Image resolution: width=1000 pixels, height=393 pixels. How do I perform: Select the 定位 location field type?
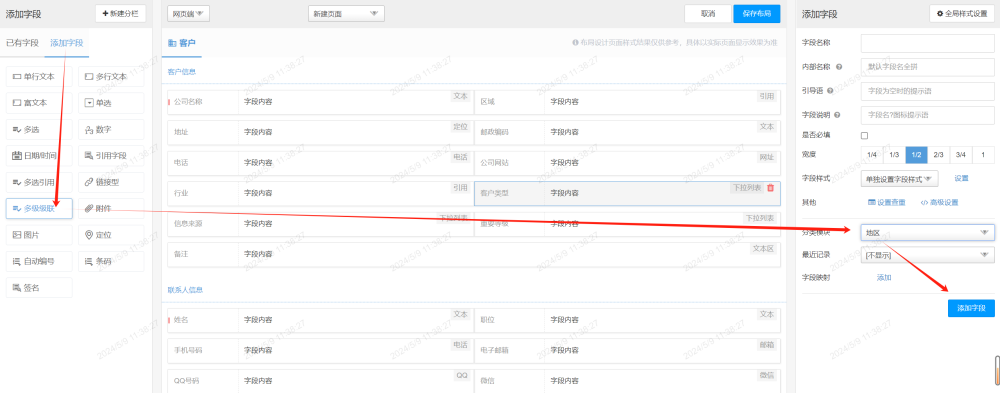[111, 235]
